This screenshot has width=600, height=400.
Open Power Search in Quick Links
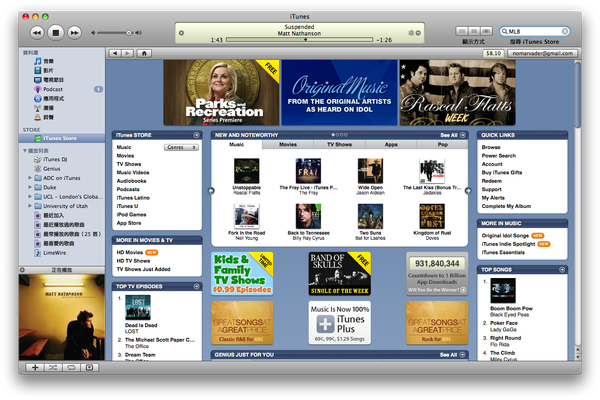coord(499,156)
